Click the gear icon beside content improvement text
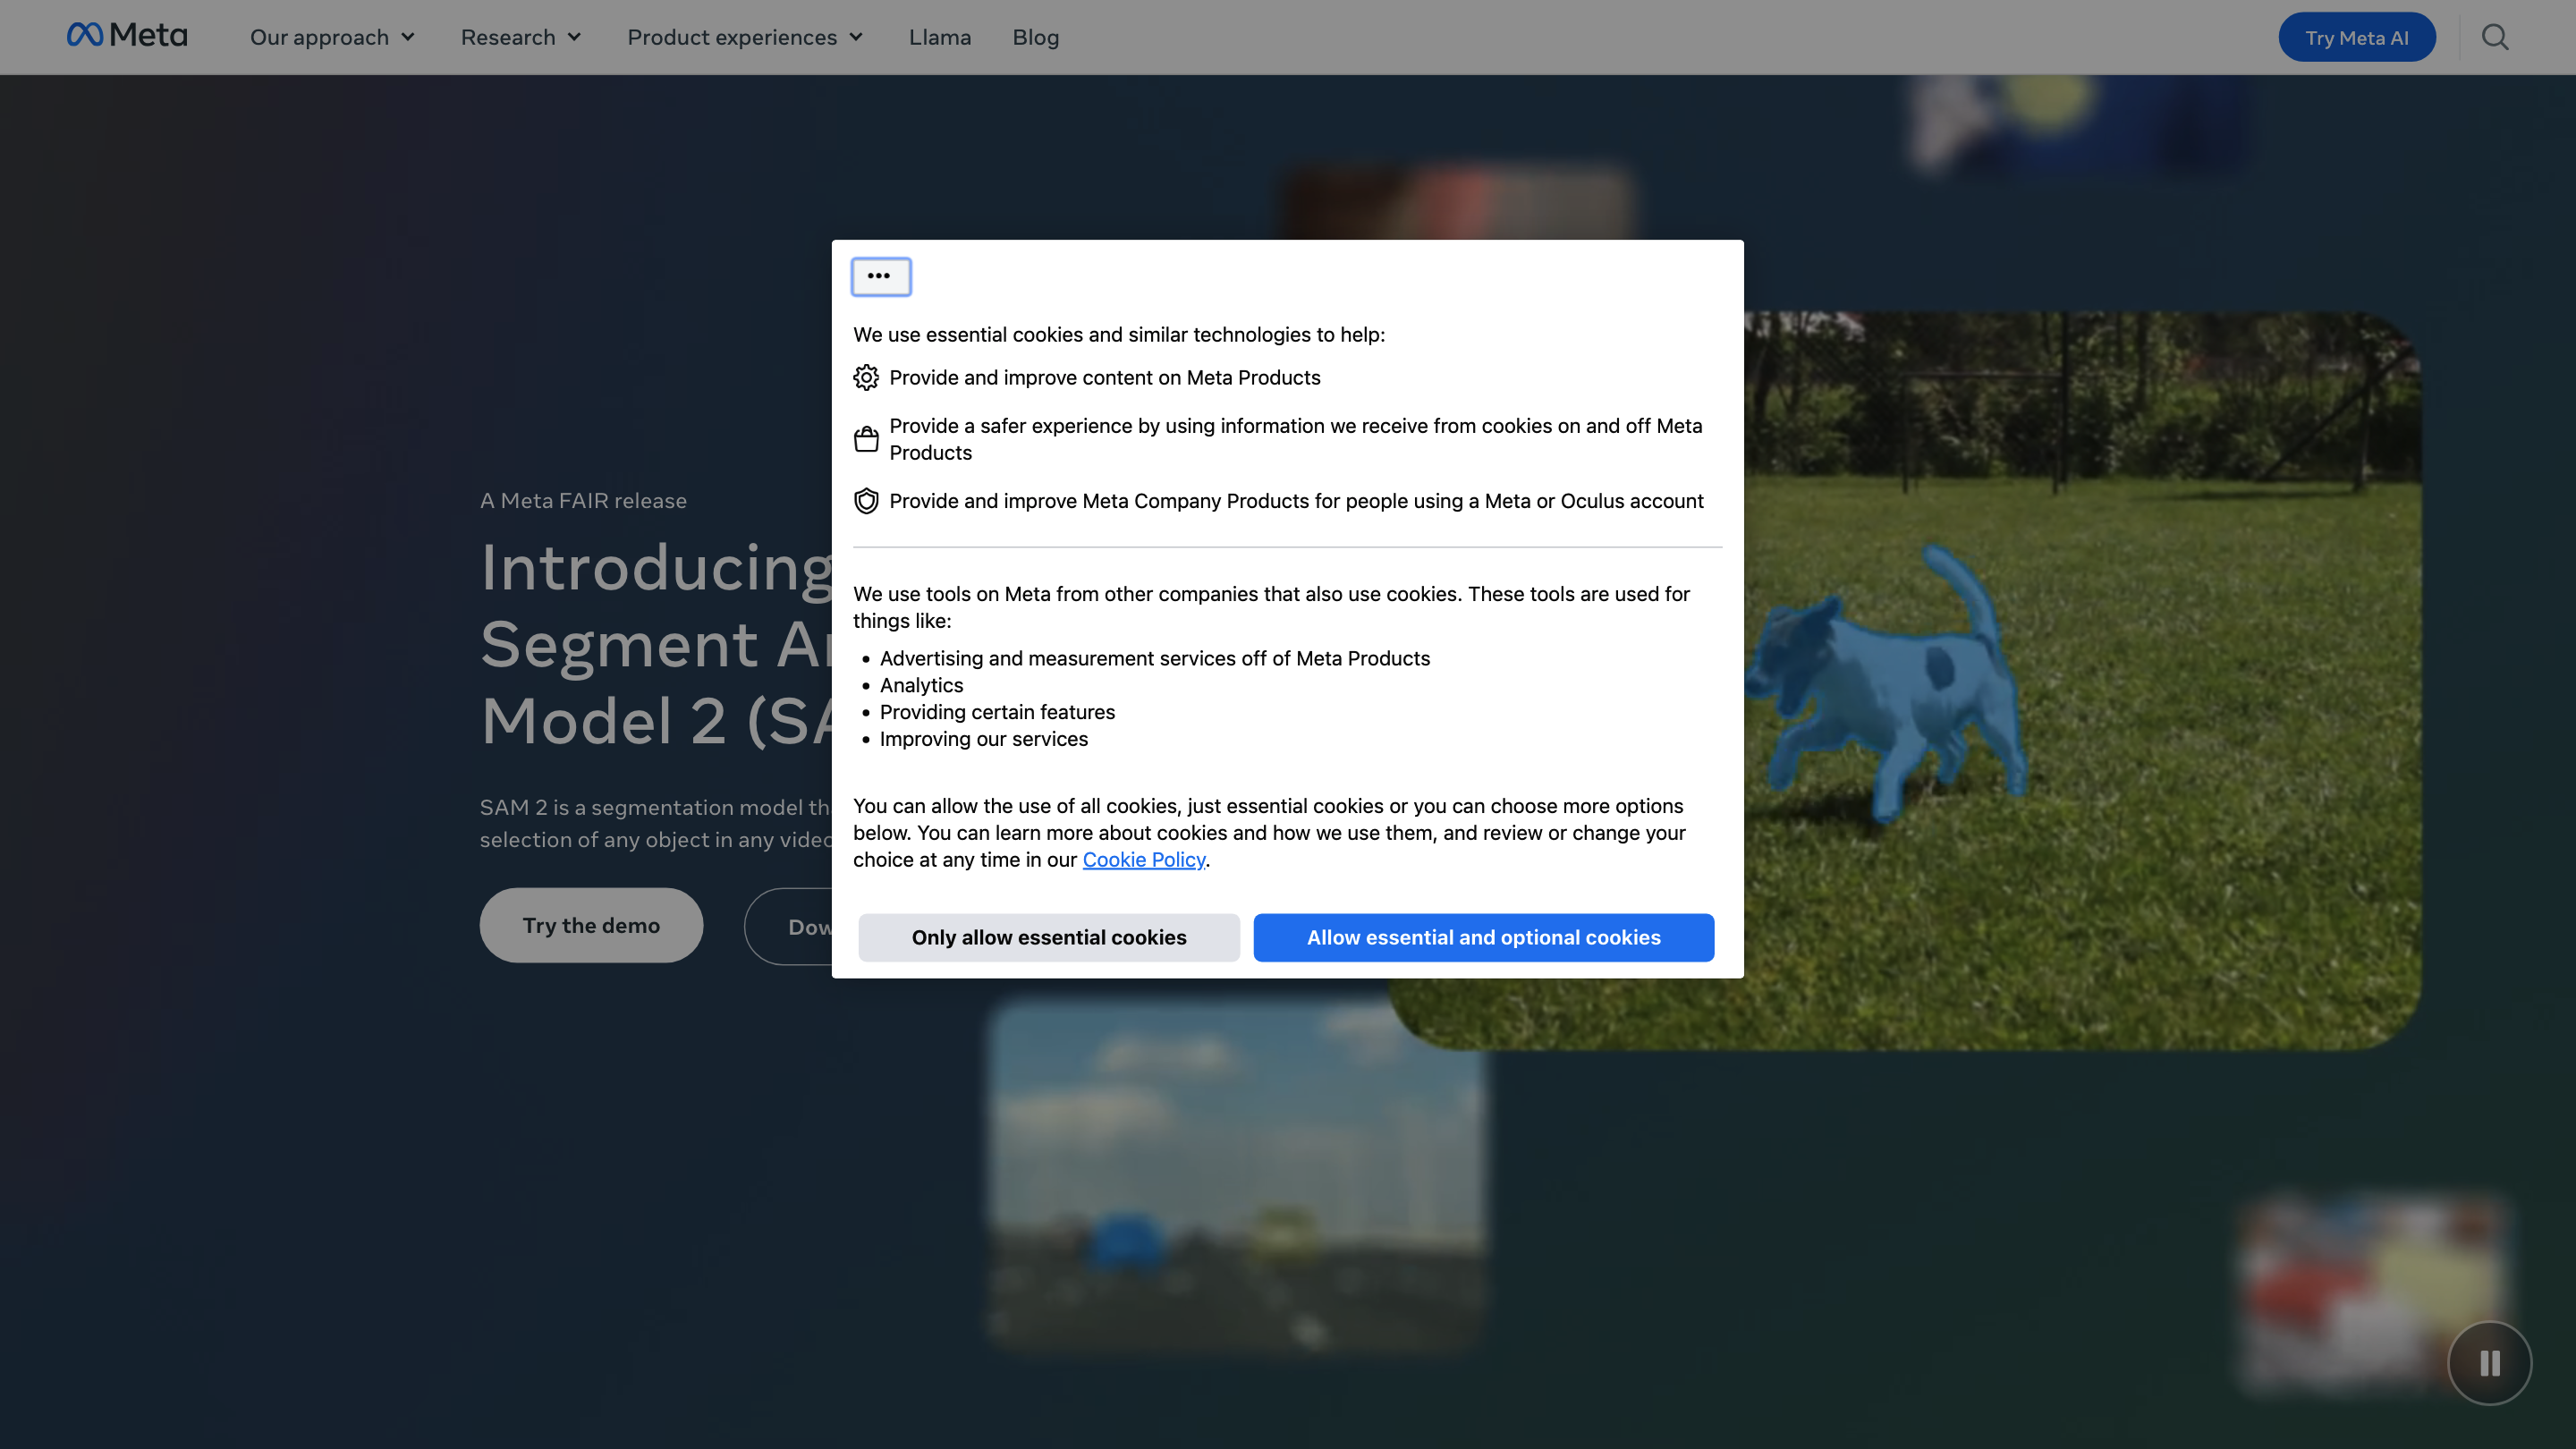 (x=866, y=377)
